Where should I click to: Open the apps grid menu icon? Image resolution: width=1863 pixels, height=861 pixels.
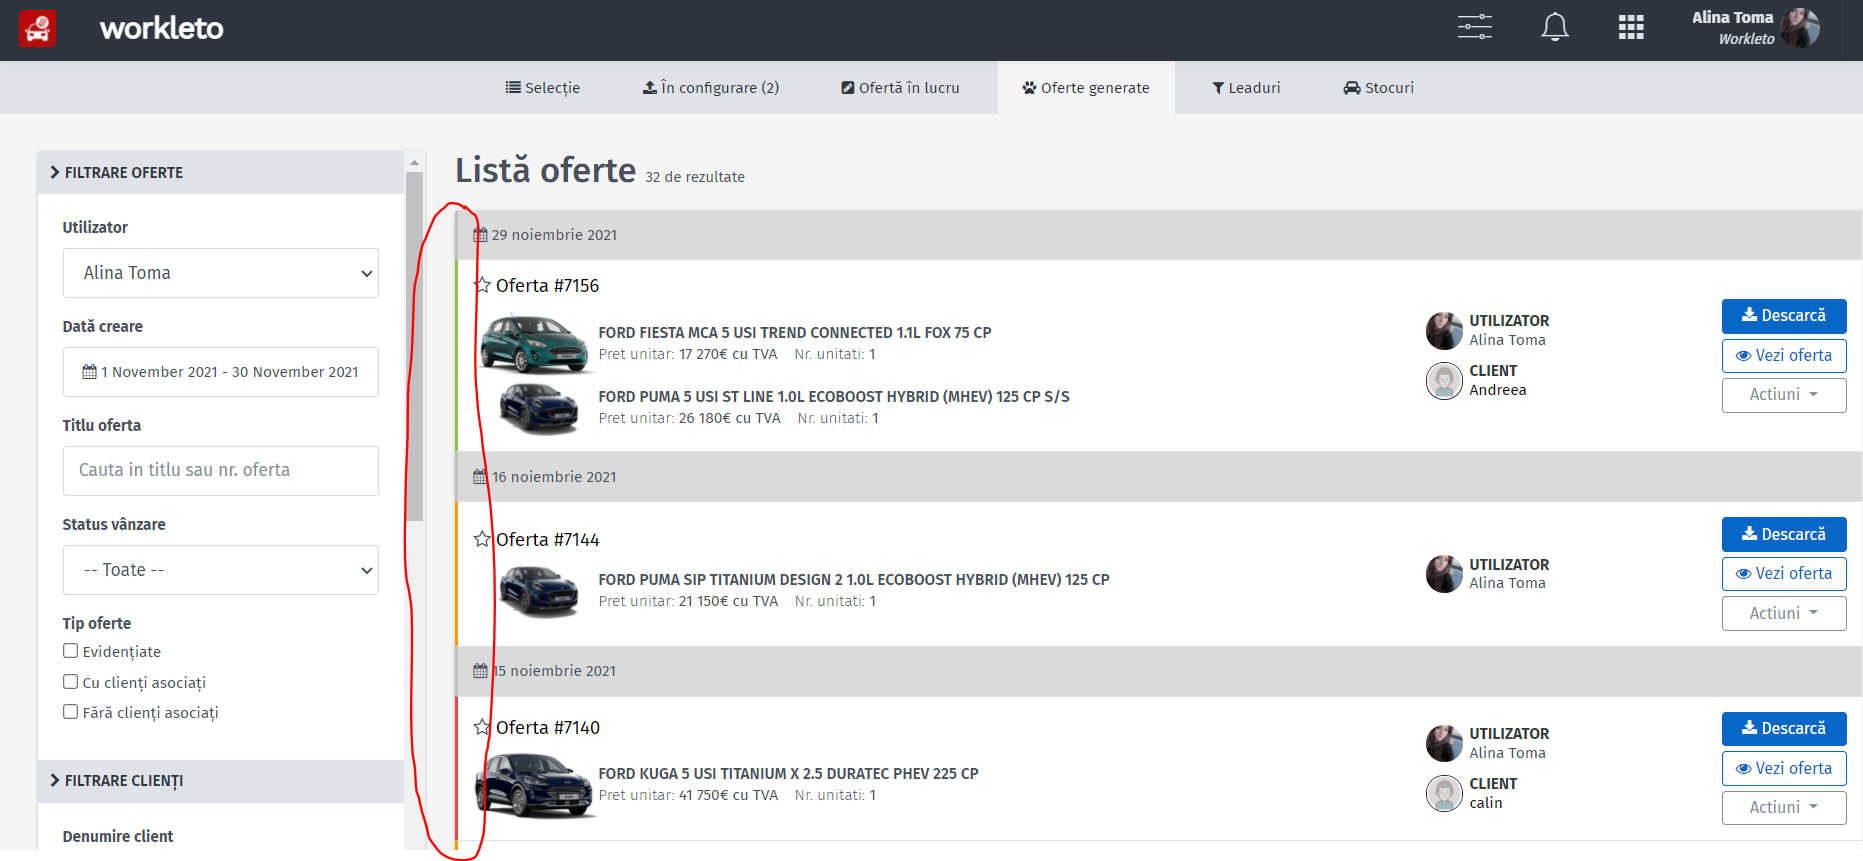point(1631,27)
